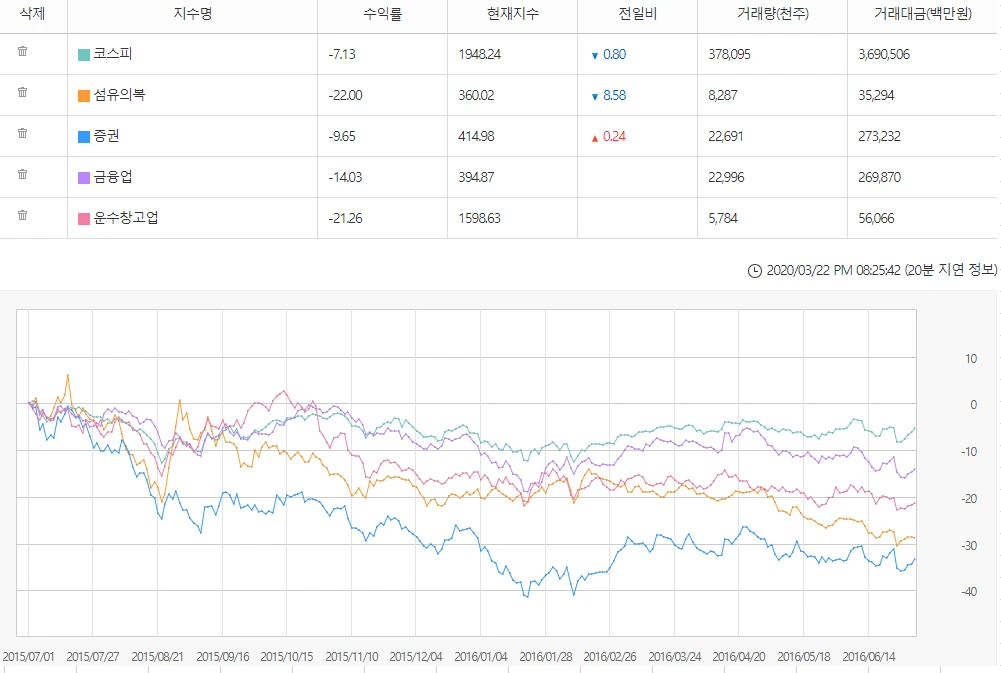Viewport: 1001px width, 673px height.
Task: Click the 지수명 column header
Action: 193,13
